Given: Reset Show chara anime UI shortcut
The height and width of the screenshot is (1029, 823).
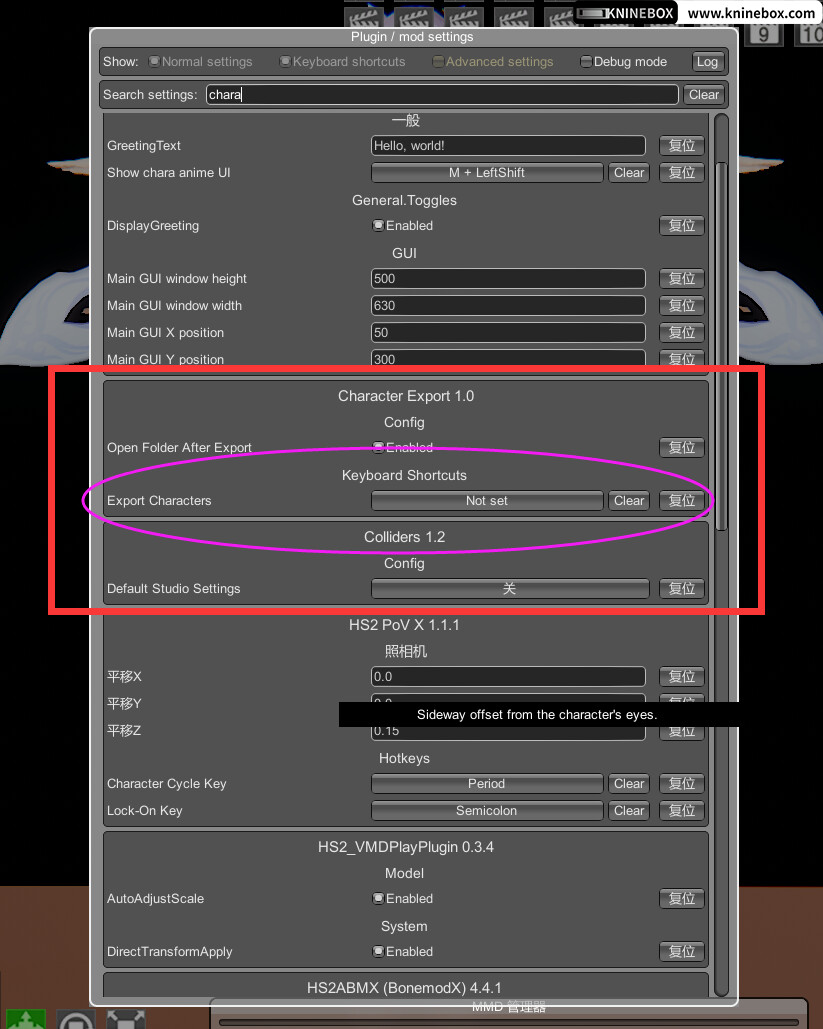Looking at the screenshot, I should pyautogui.click(x=682, y=173).
